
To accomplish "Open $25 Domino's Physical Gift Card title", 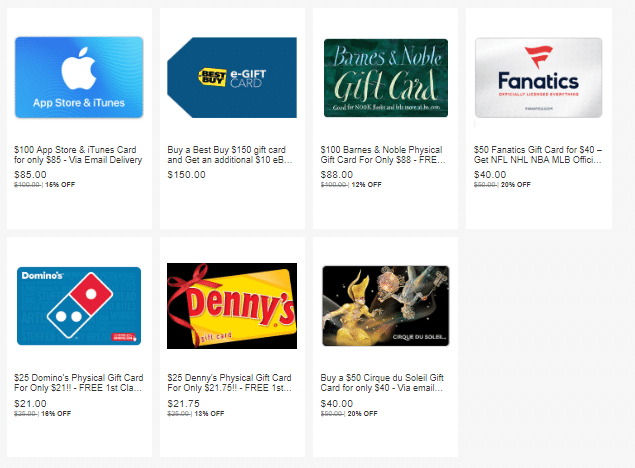I will pos(79,383).
